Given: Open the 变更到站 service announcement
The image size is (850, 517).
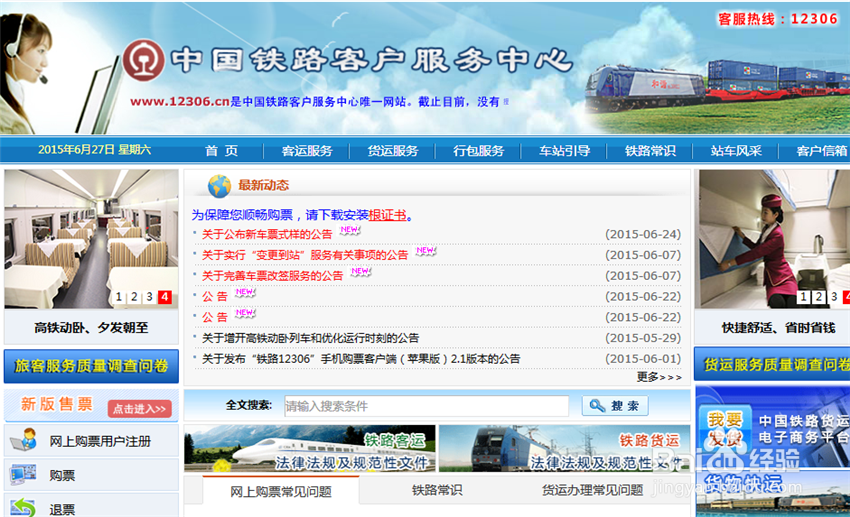Looking at the screenshot, I should (x=305, y=255).
